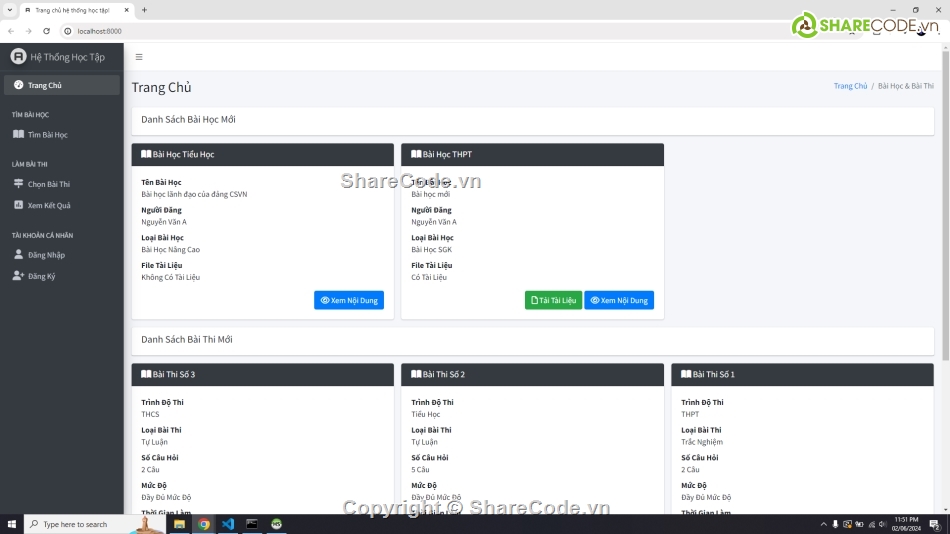Click Xem Nội Dung for Bài Học THPT
The height and width of the screenshot is (534, 950).
point(619,300)
